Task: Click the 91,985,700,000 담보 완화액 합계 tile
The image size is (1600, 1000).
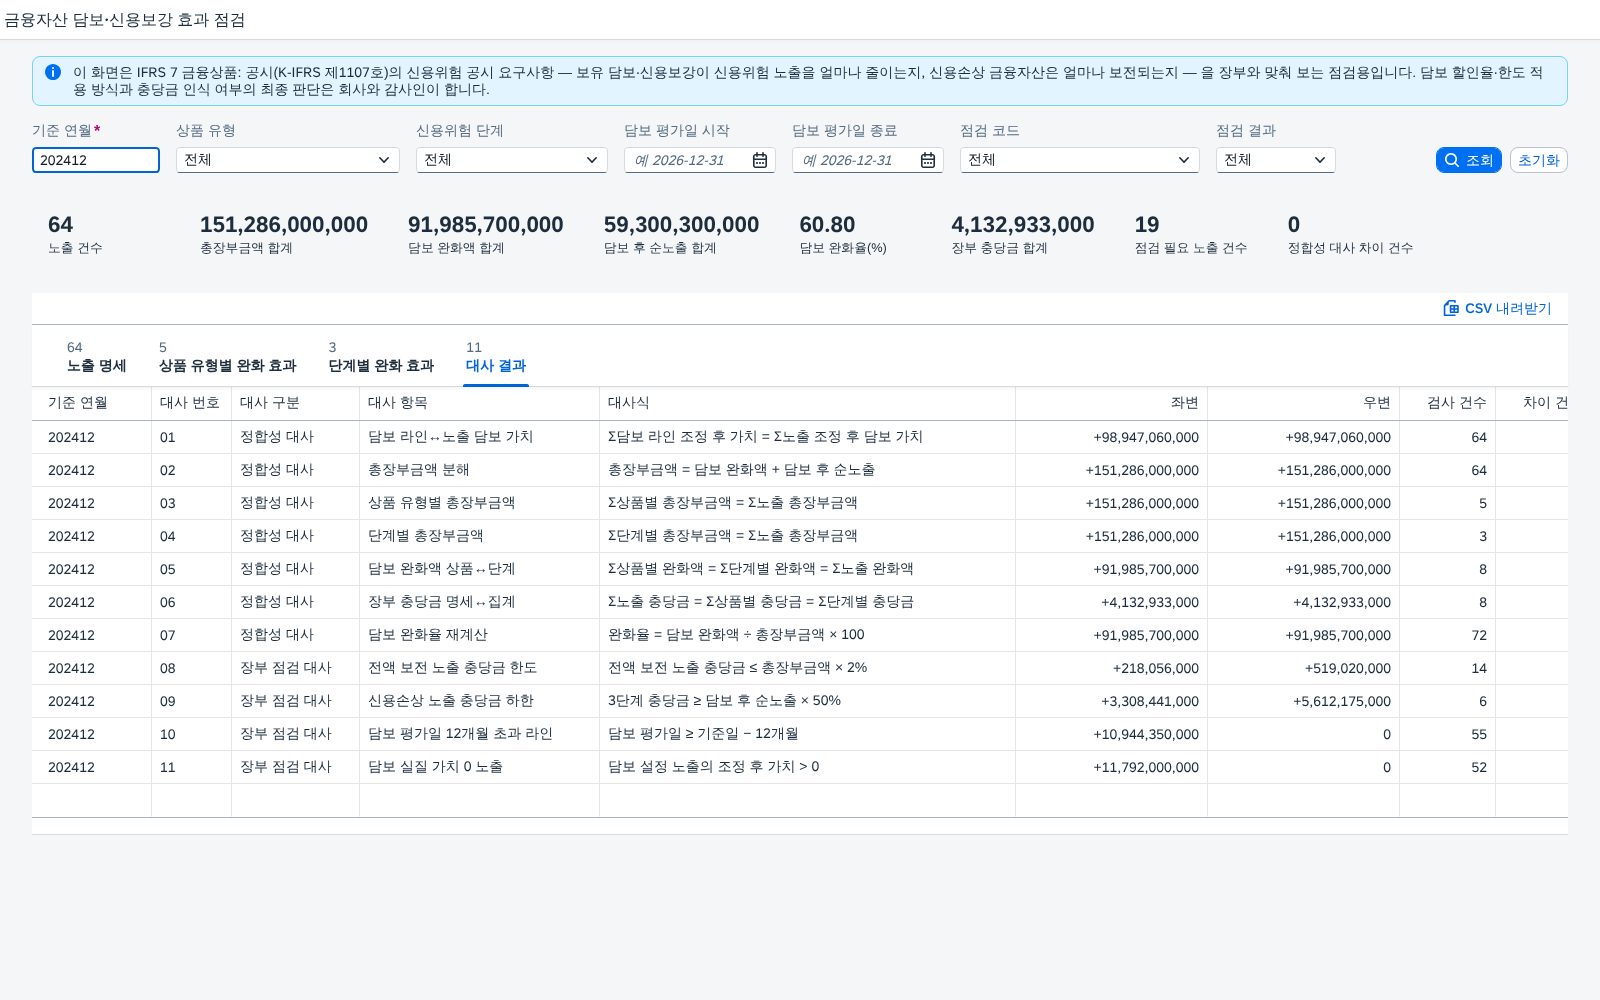Action: (486, 235)
